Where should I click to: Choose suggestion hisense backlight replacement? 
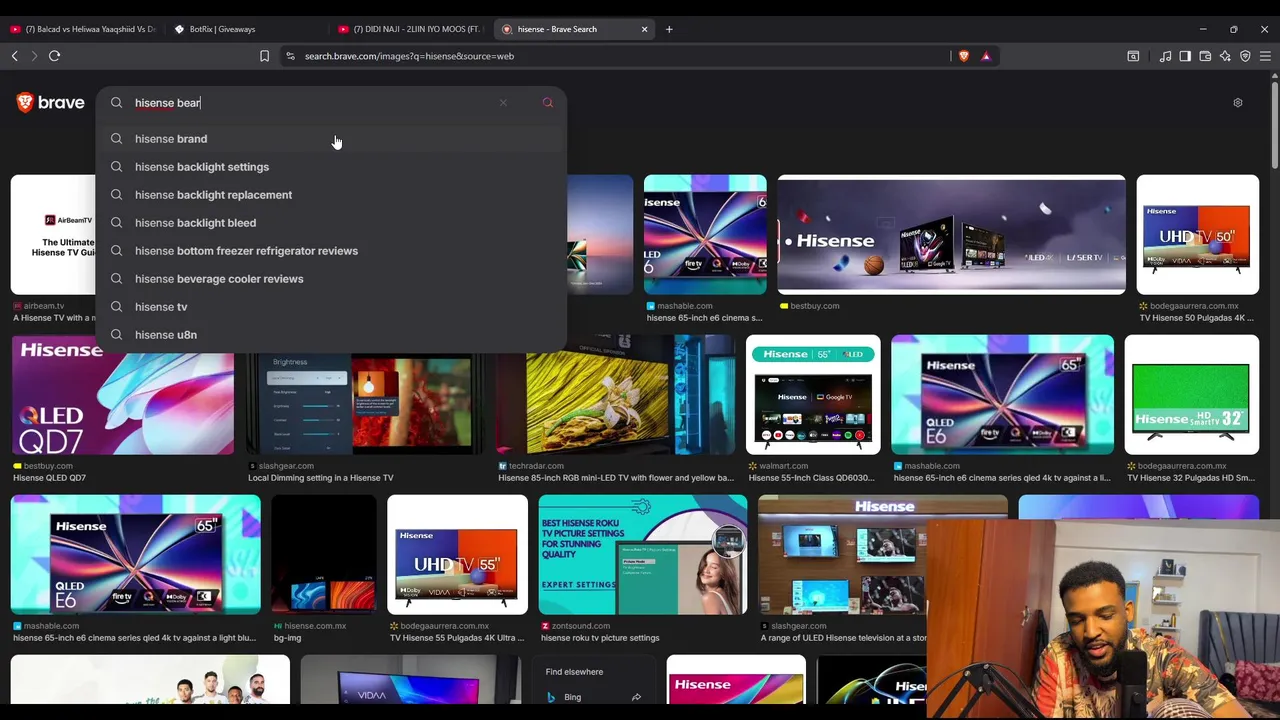(x=331, y=195)
